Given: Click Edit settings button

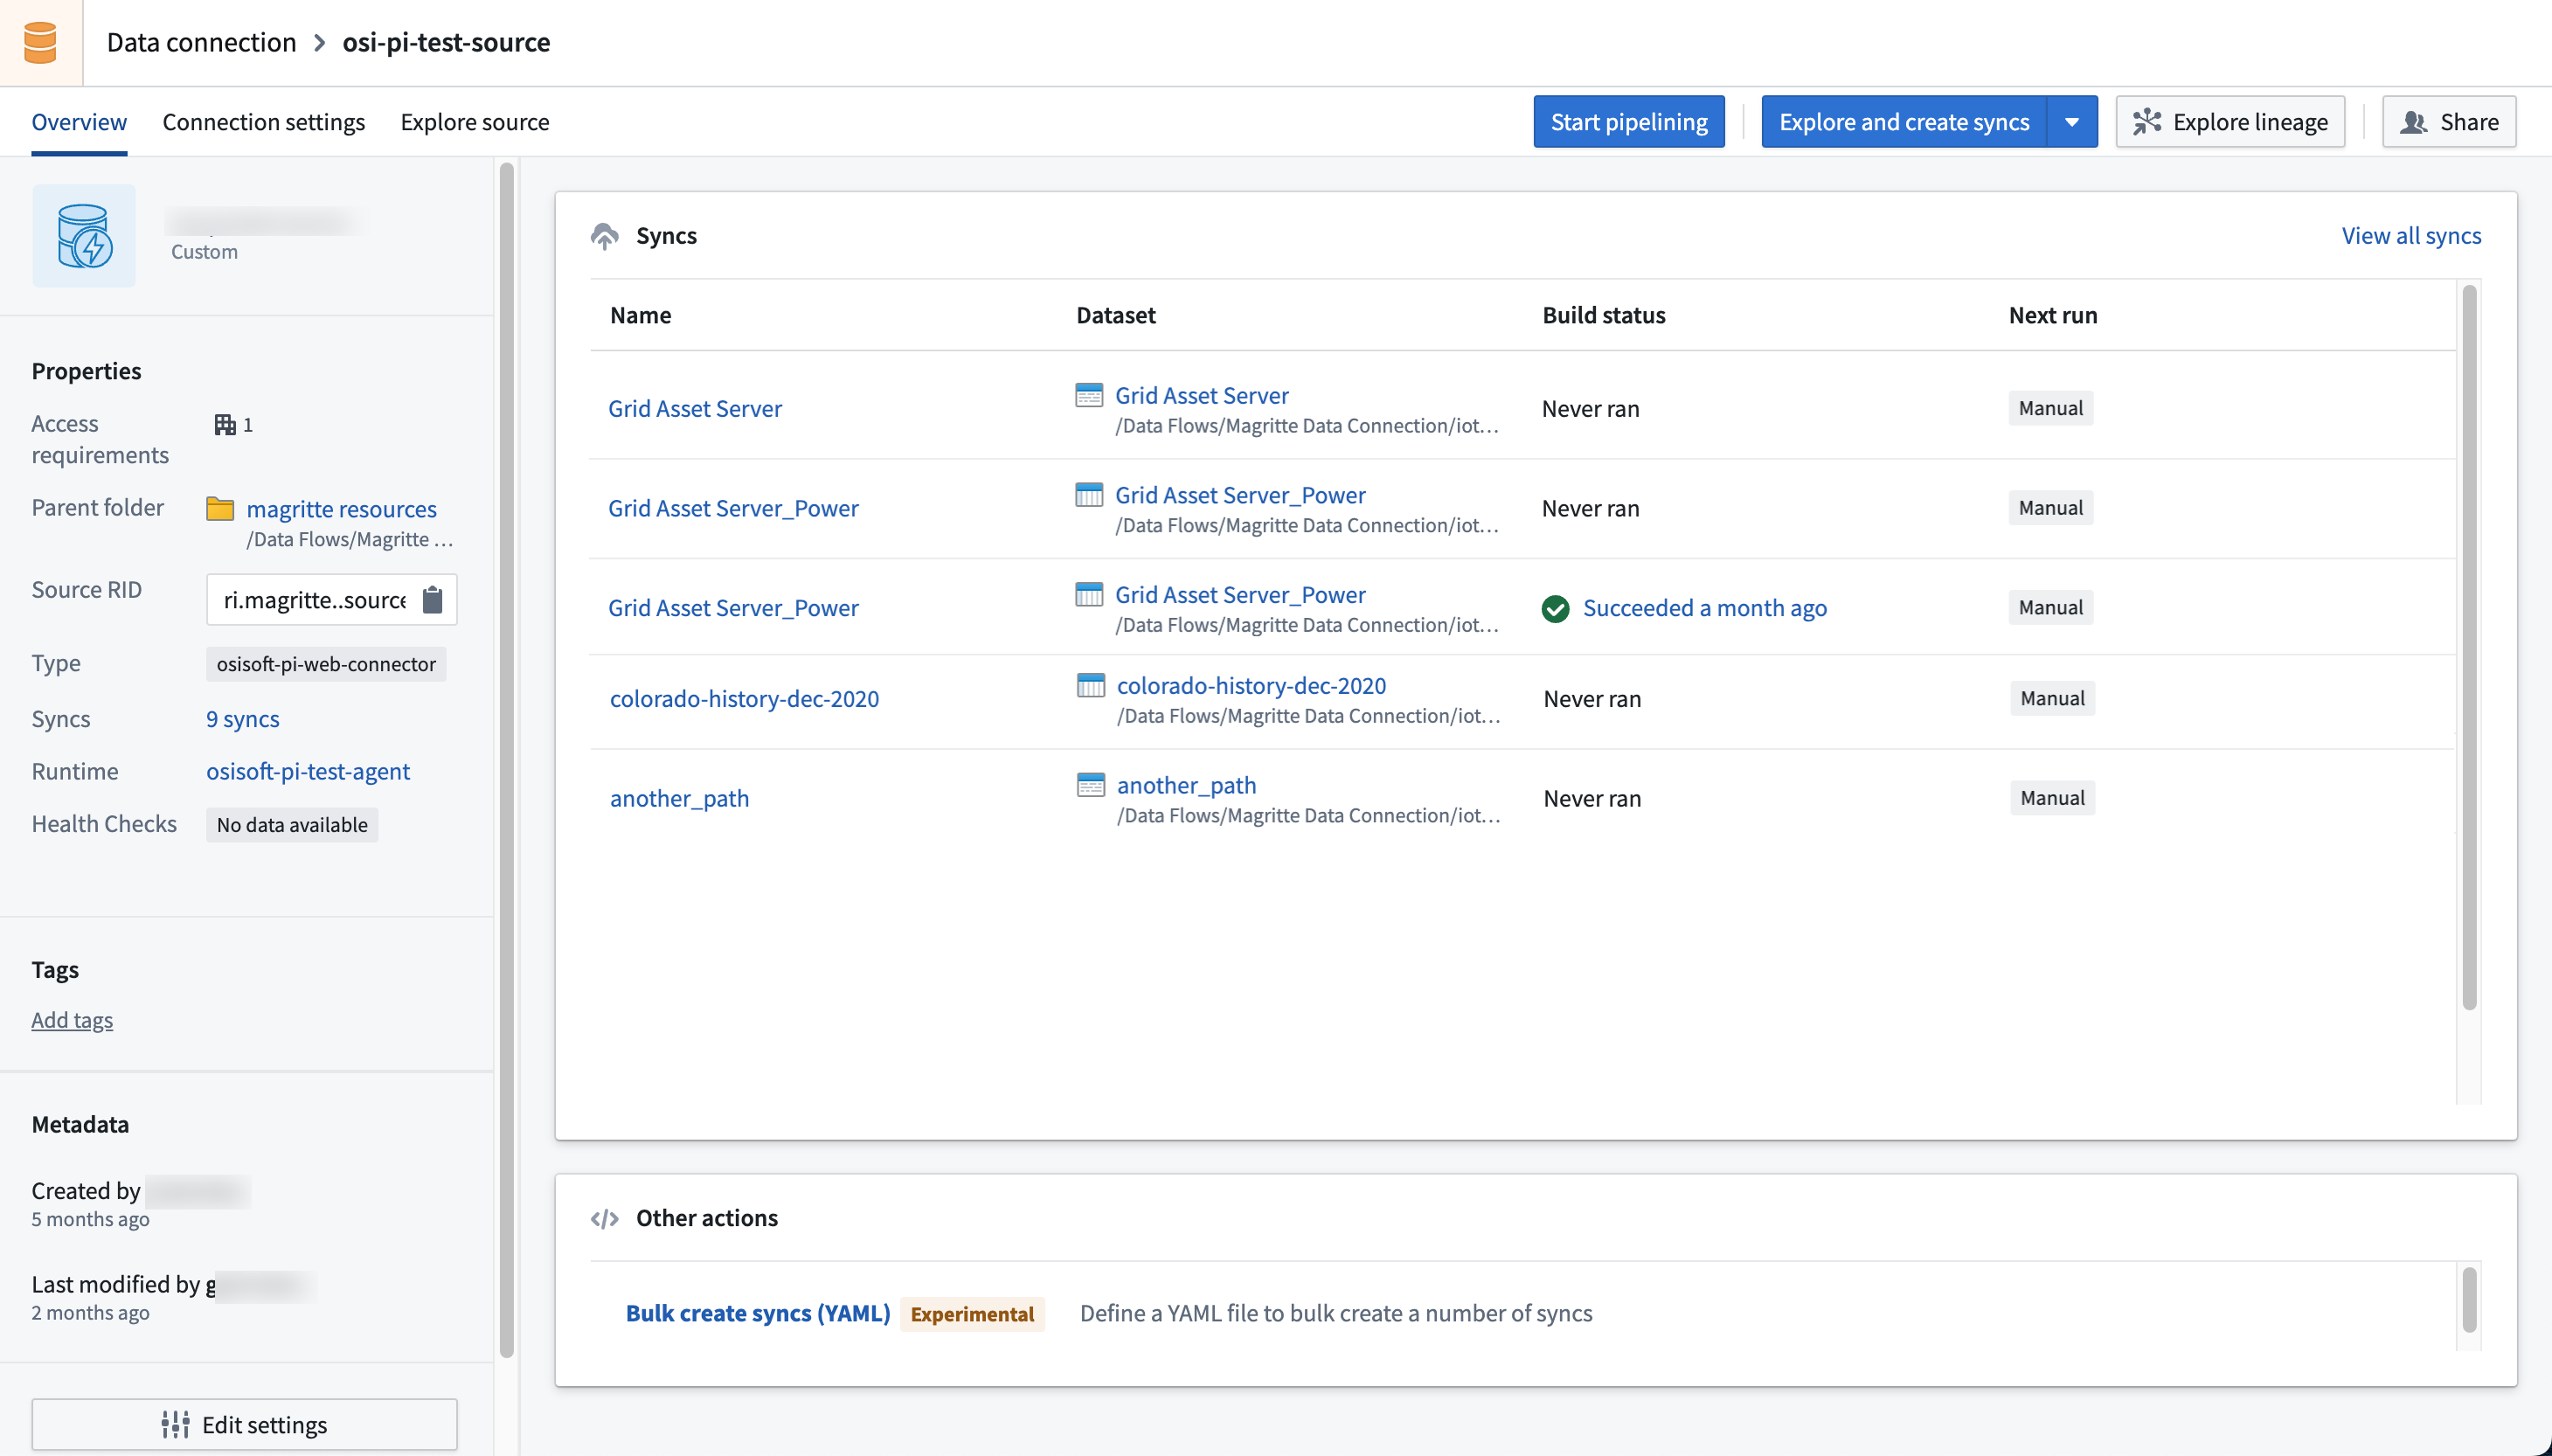Looking at the screenshot, I should (x=245, y=1424).
